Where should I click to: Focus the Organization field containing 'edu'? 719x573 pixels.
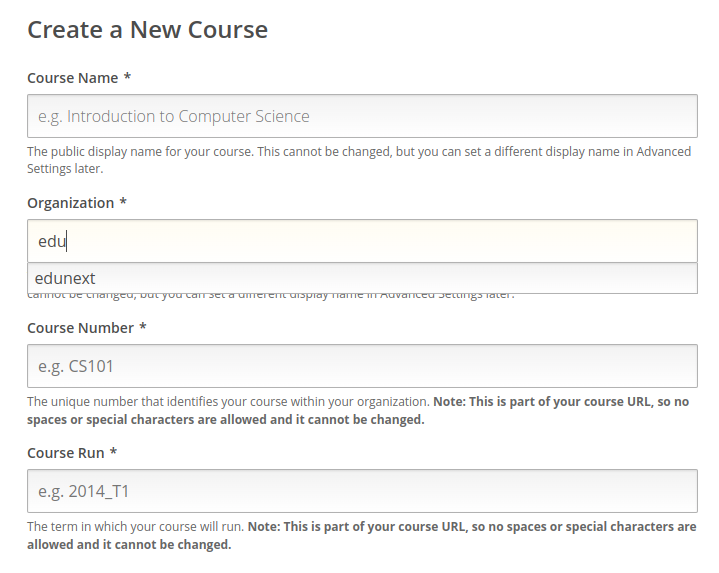(x=362, y=241)
